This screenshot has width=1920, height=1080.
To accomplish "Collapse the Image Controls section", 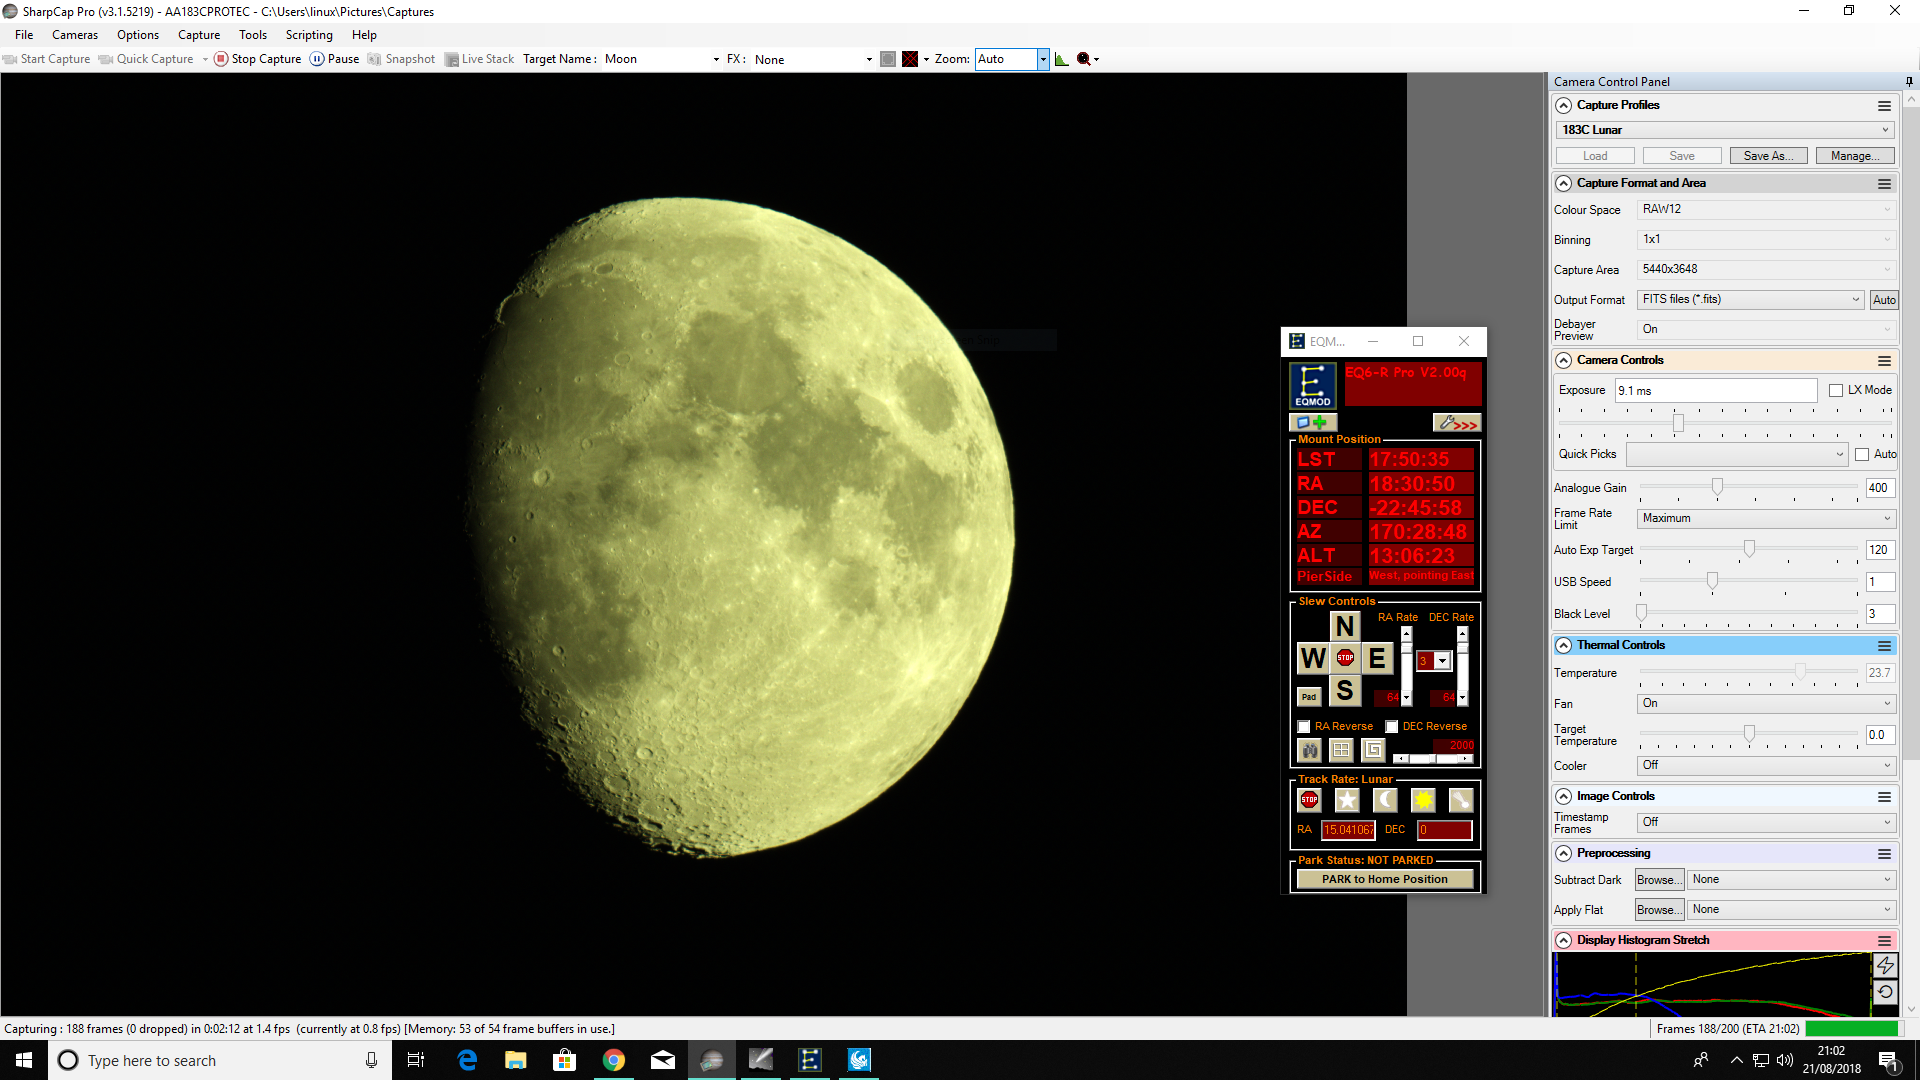I will (x=1564, y=797).
